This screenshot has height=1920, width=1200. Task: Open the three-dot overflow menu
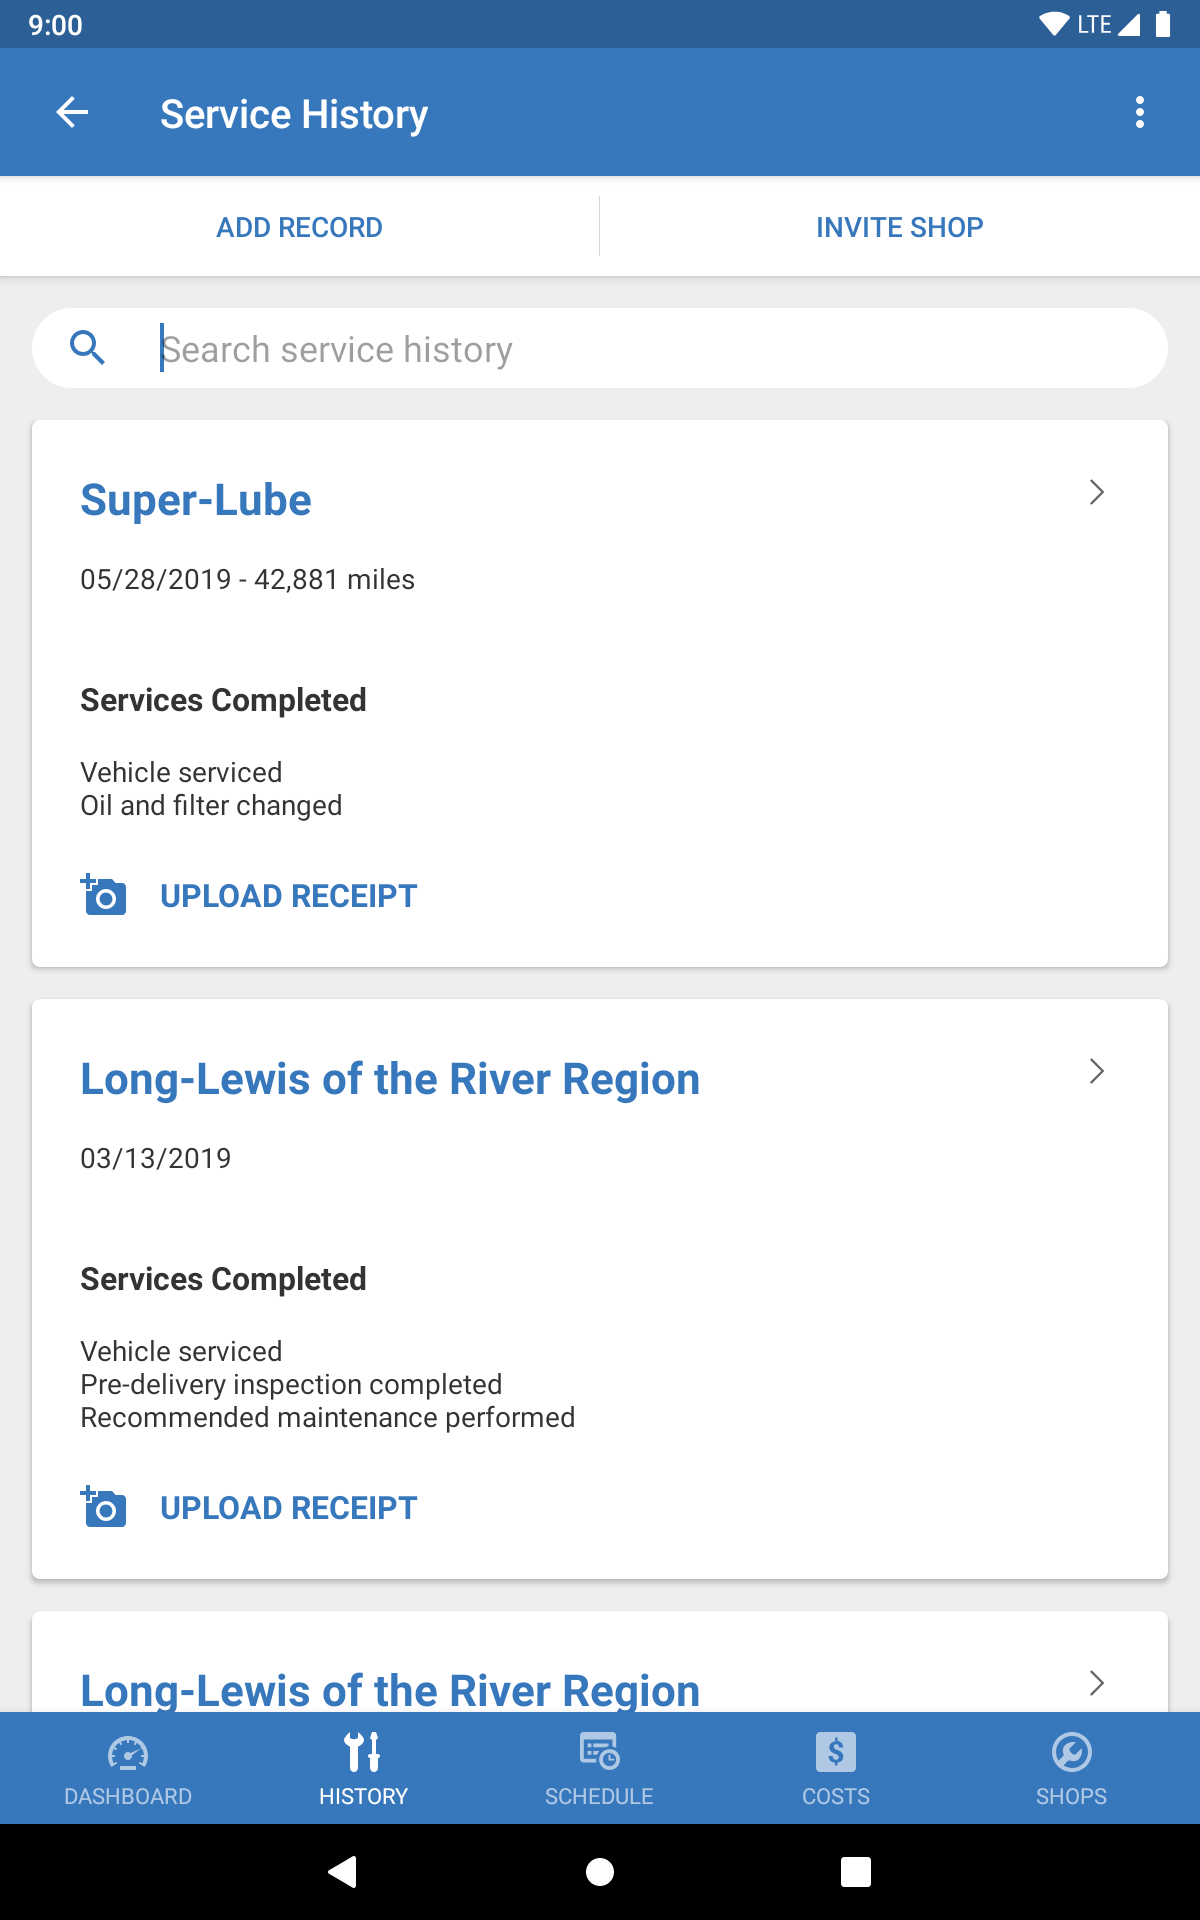pos(1139,113)
